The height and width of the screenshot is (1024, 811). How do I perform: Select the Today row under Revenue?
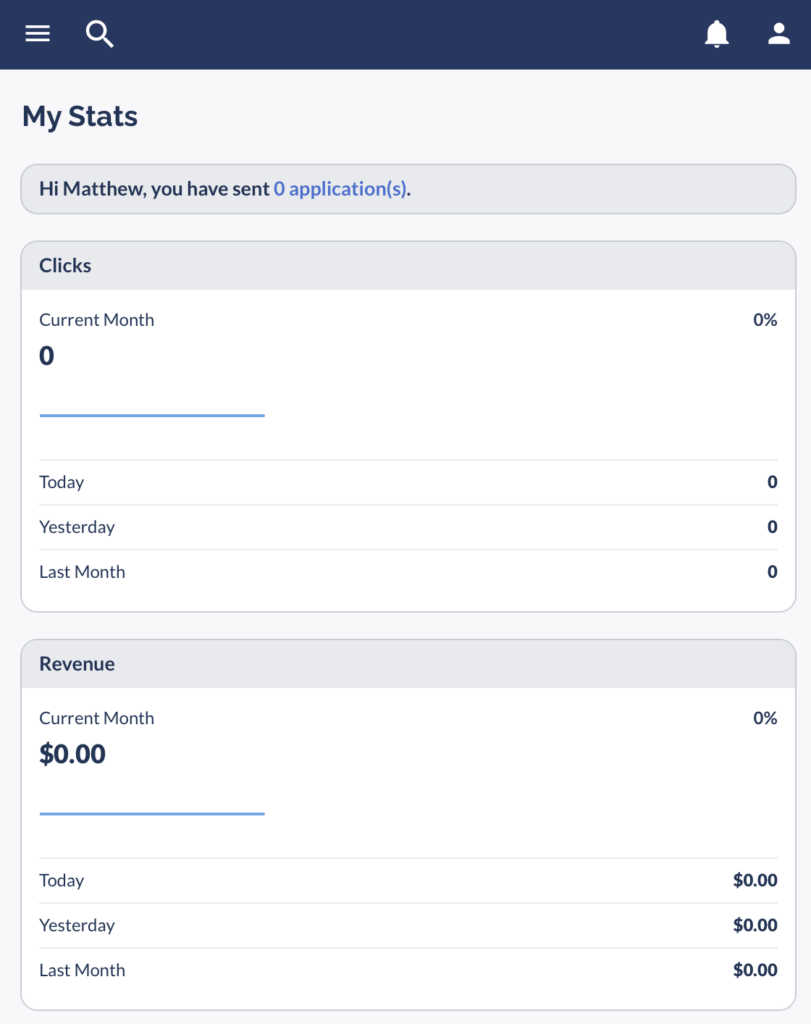coord(408,880)
